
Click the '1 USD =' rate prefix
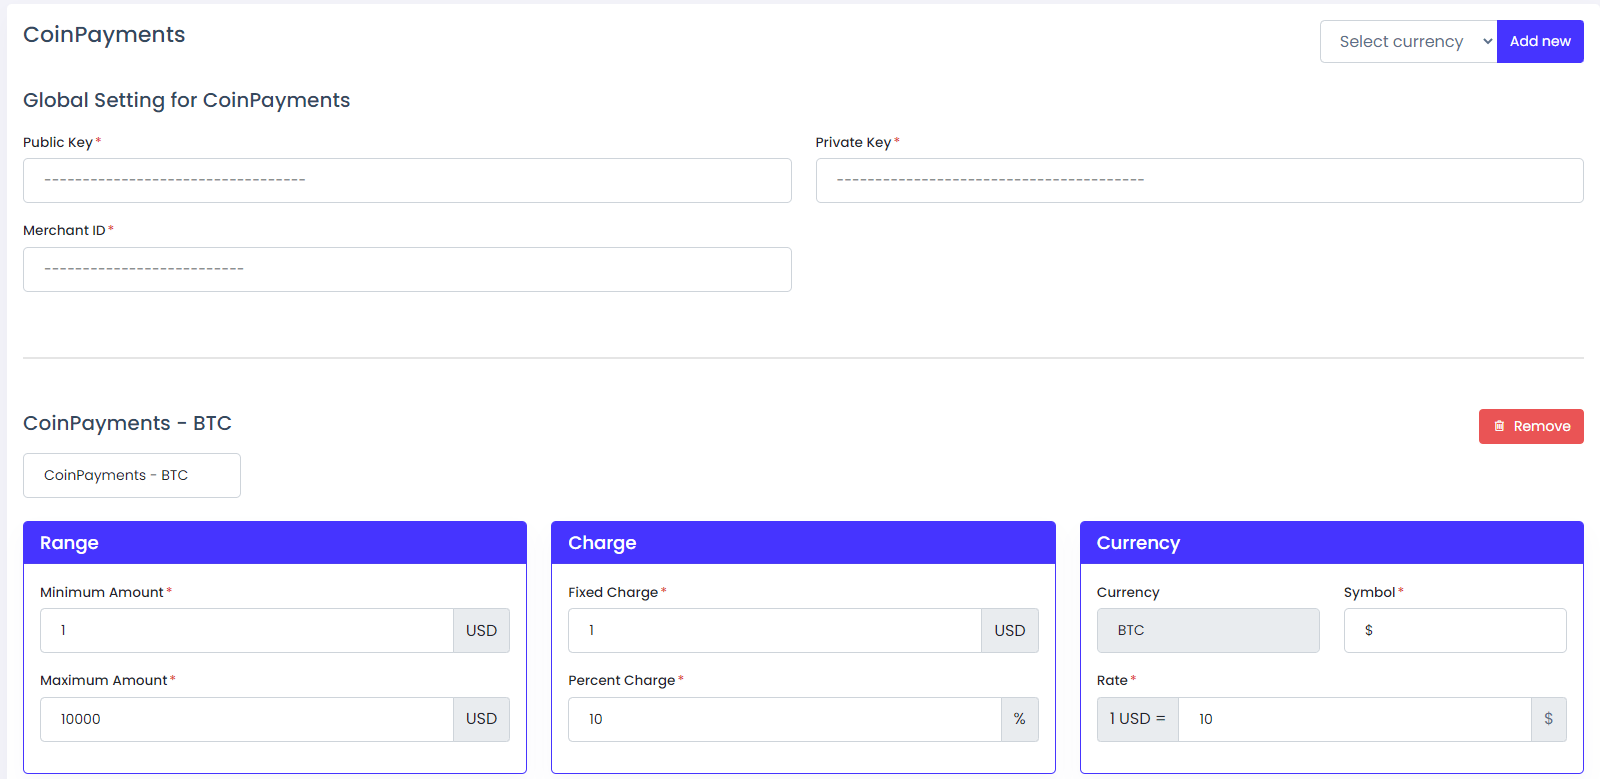click(1138, 719)
